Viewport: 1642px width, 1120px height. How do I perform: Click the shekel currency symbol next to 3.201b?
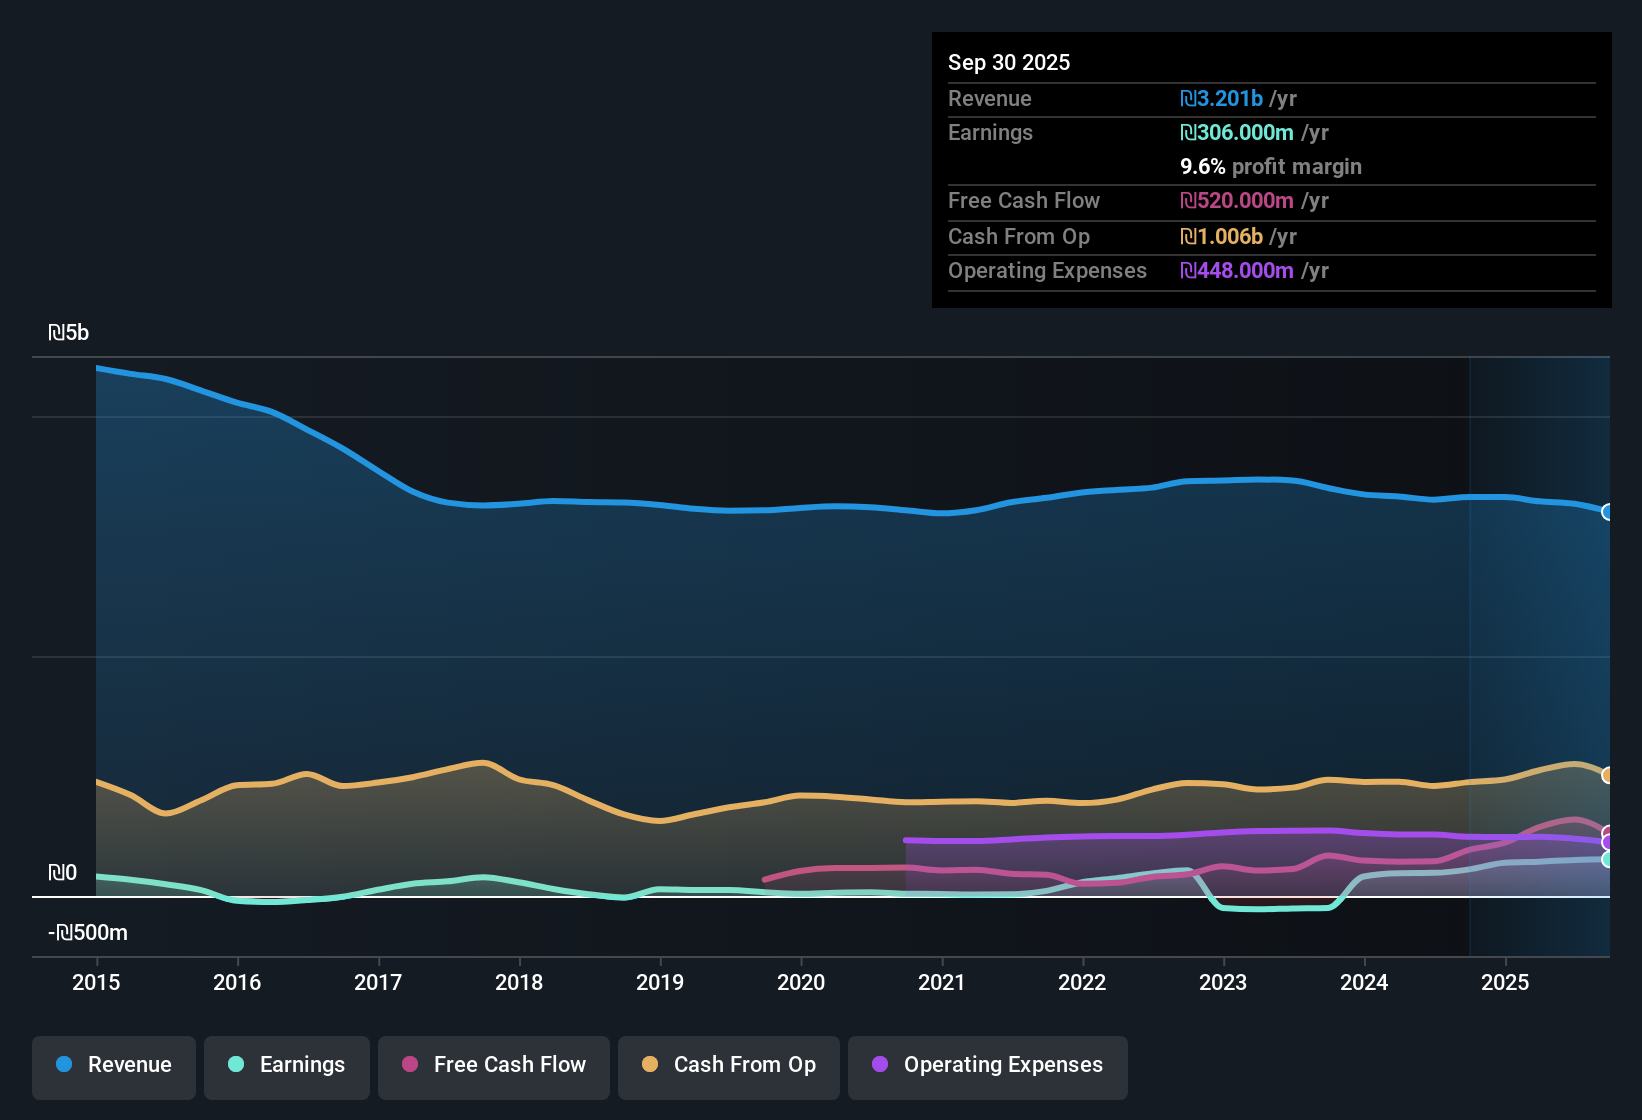pyautogui.click(x=1188, y=98)
